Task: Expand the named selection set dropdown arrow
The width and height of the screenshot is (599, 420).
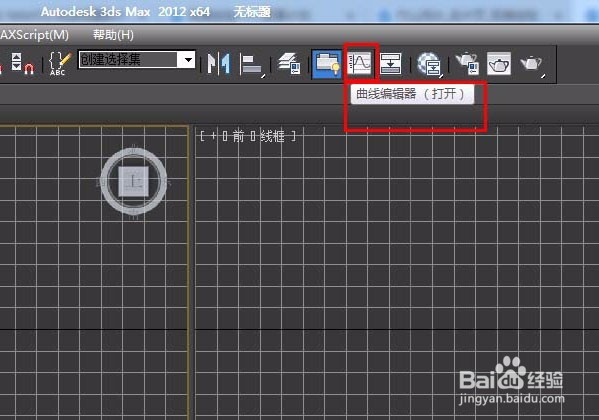Action: 188,60
